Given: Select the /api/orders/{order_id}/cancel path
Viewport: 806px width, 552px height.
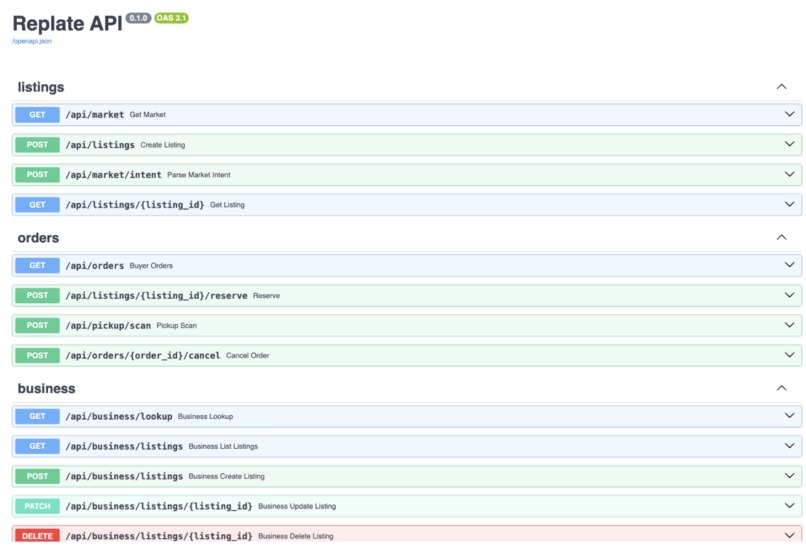Looking at the screenshot, I should 143,355.
